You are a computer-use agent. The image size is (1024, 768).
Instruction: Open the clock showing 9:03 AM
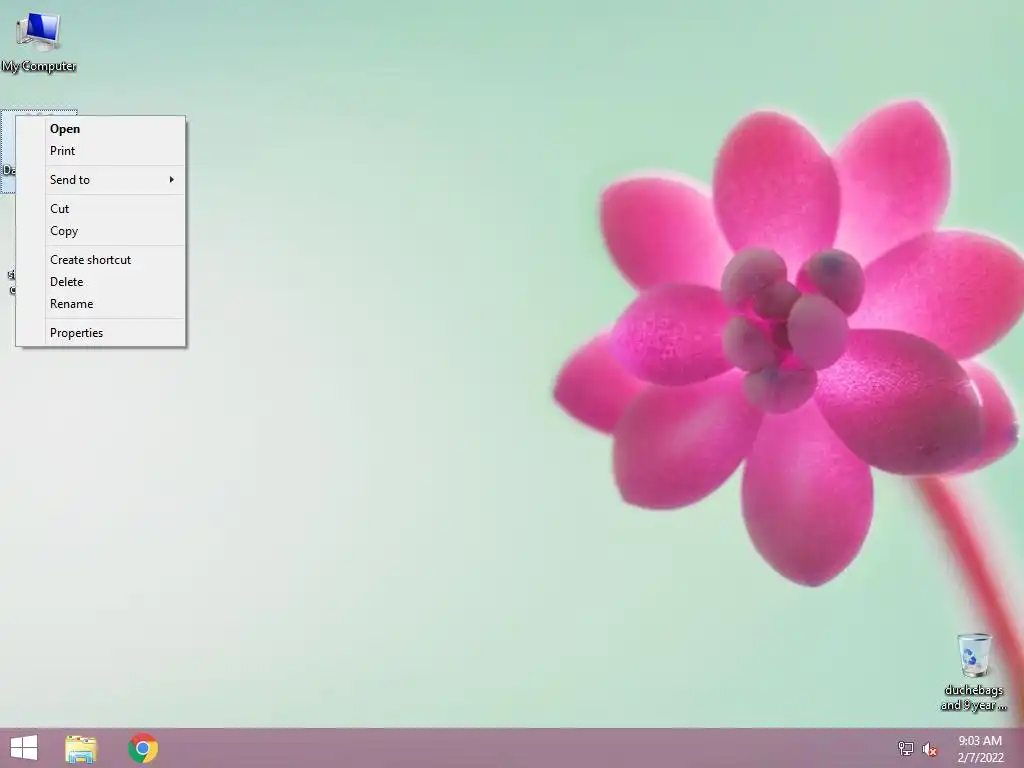pos(980,748)
